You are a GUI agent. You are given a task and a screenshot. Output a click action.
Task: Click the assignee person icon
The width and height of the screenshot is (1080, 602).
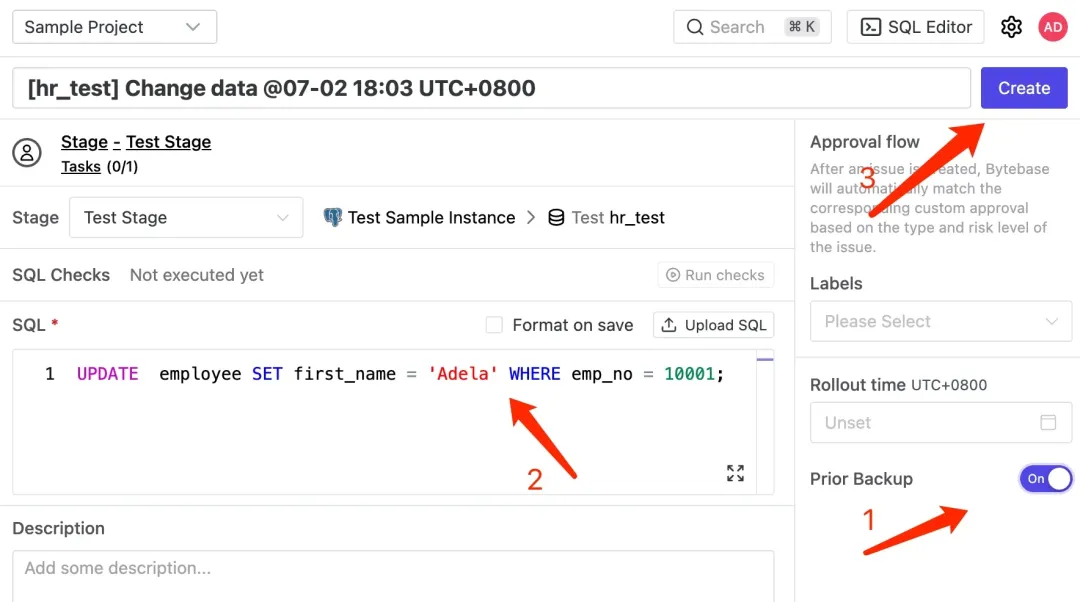click(27, 153)
